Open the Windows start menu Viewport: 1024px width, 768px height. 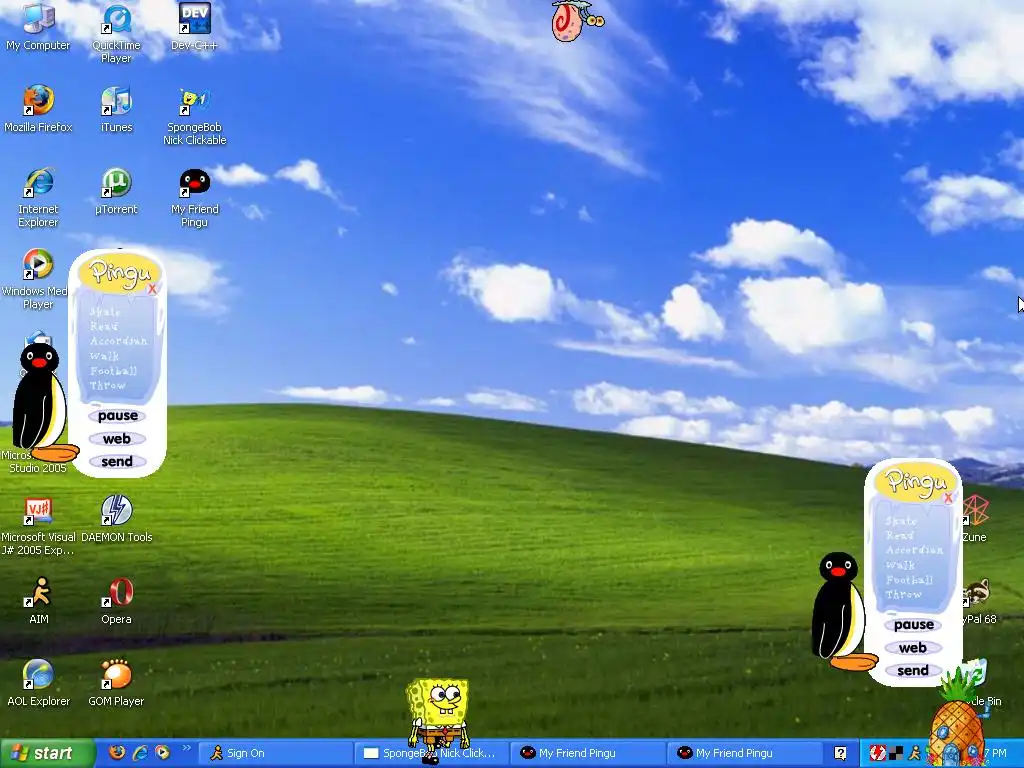[47, 753]
